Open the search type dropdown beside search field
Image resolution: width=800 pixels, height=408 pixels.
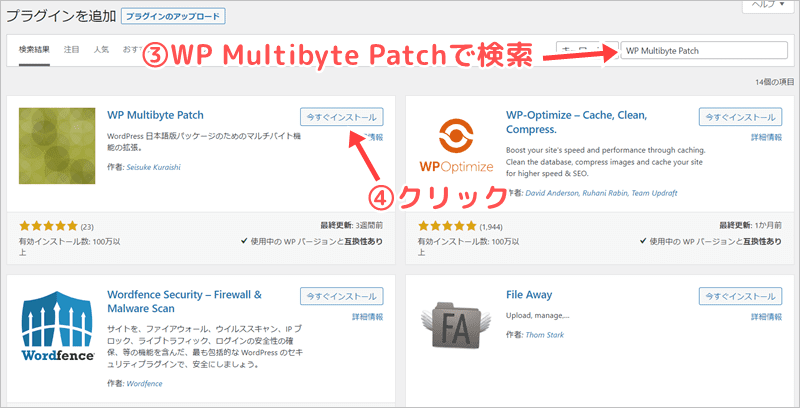pos(585,49)
